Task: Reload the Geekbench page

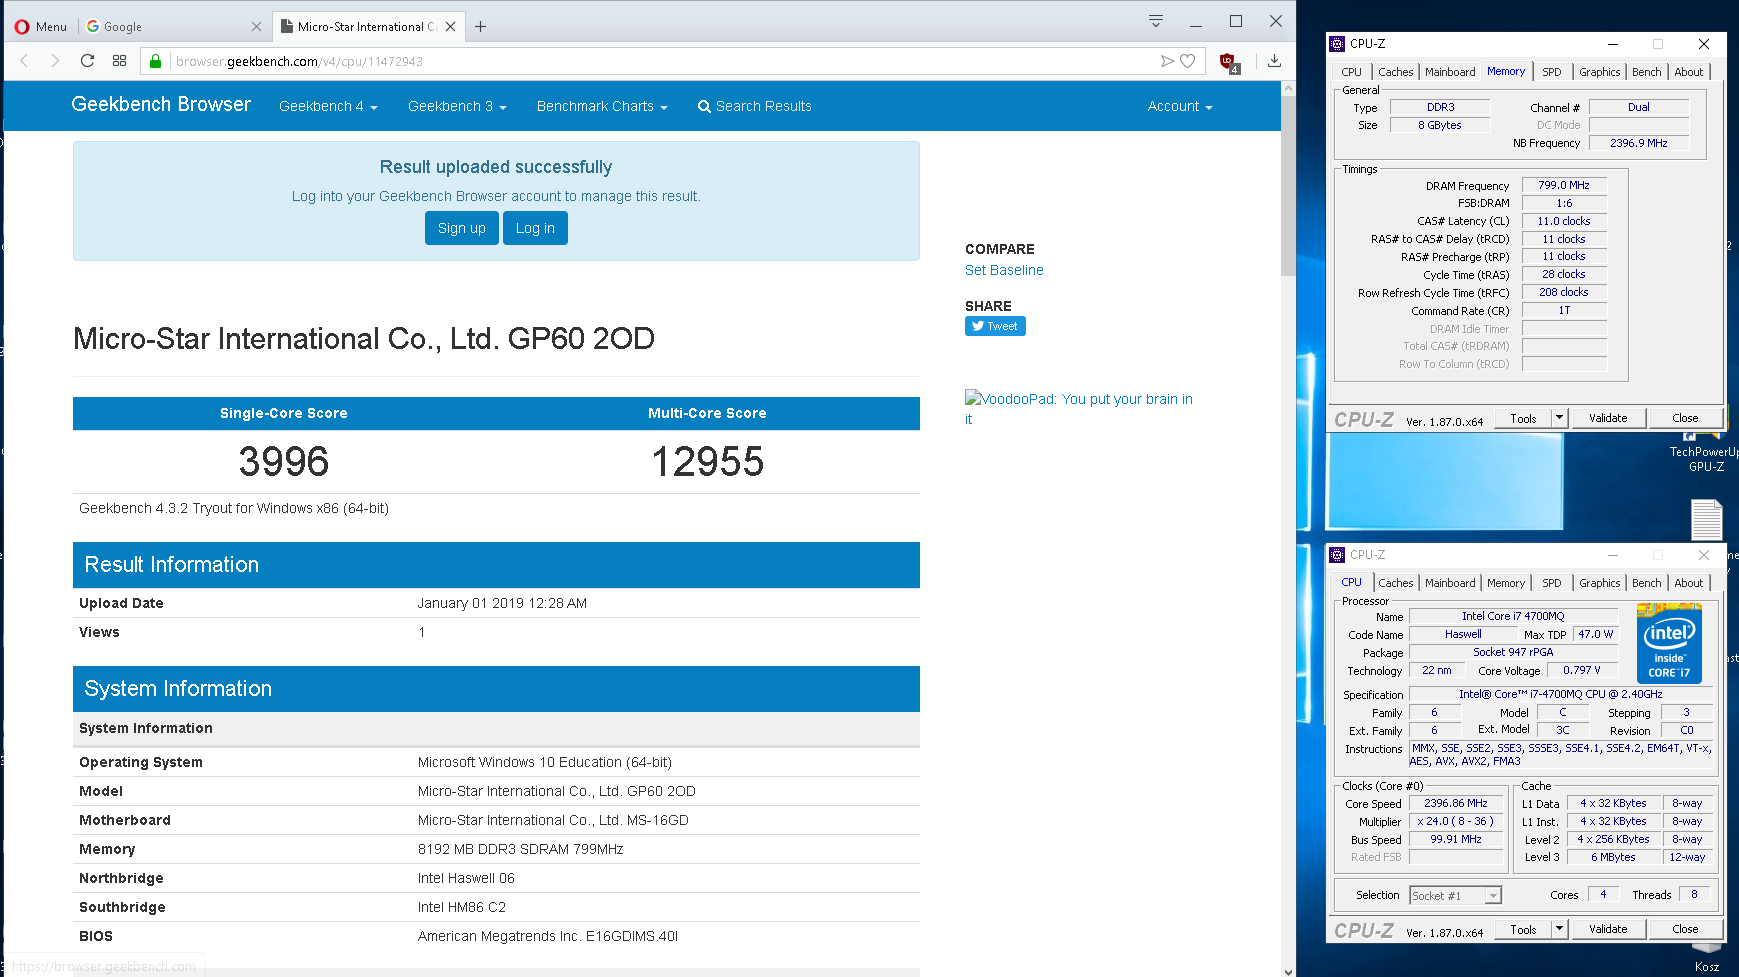Action: coord(87,61)
